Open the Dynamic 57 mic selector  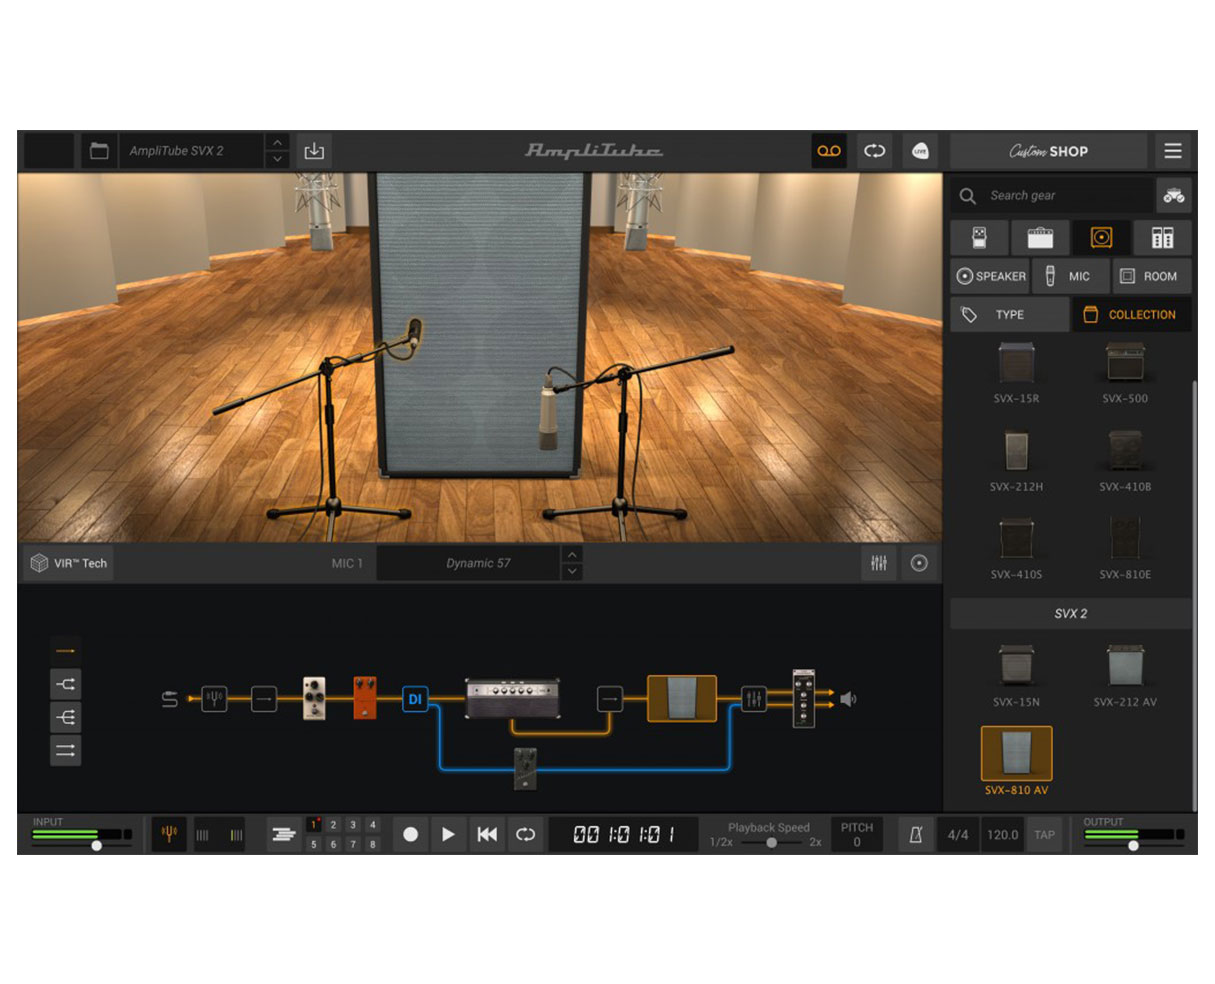pyautogui.click(x=468, y=563)
